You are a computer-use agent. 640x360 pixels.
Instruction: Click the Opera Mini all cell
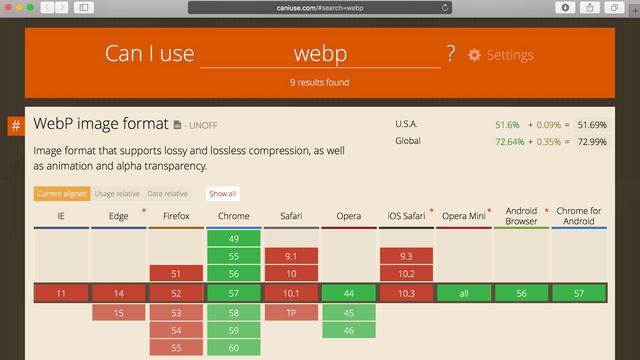[464, 293]
